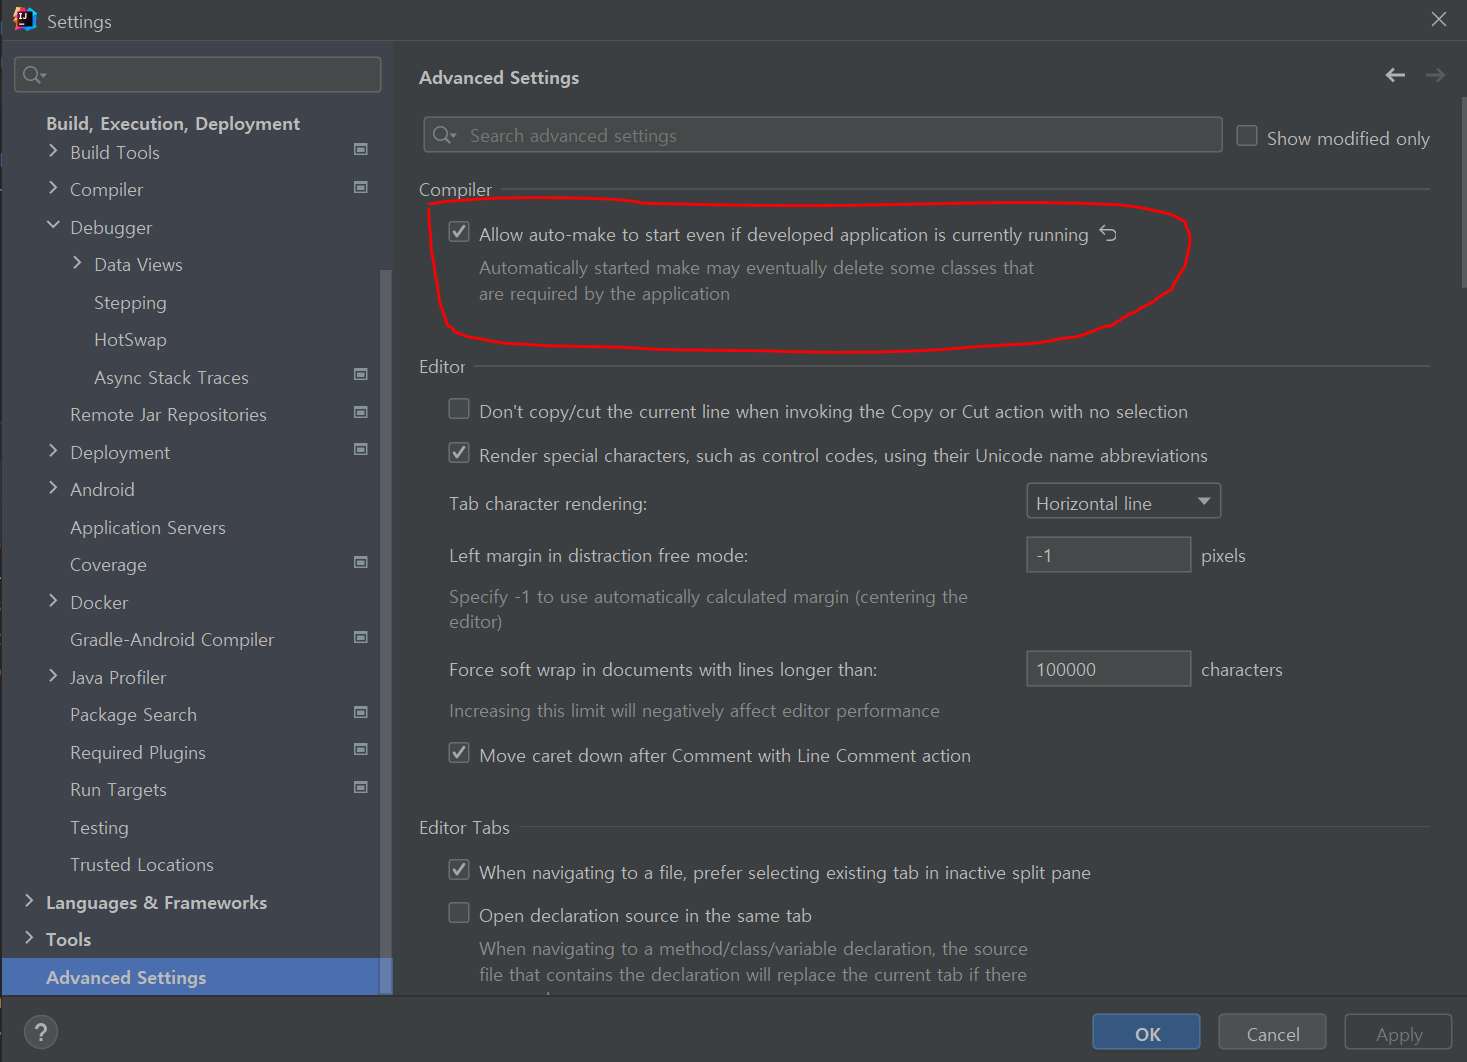Viewport: 1467px width, 1062px height.
Task: Click the jump-to-settings icon beside Run Targets
Action: (x=360, y=787)
